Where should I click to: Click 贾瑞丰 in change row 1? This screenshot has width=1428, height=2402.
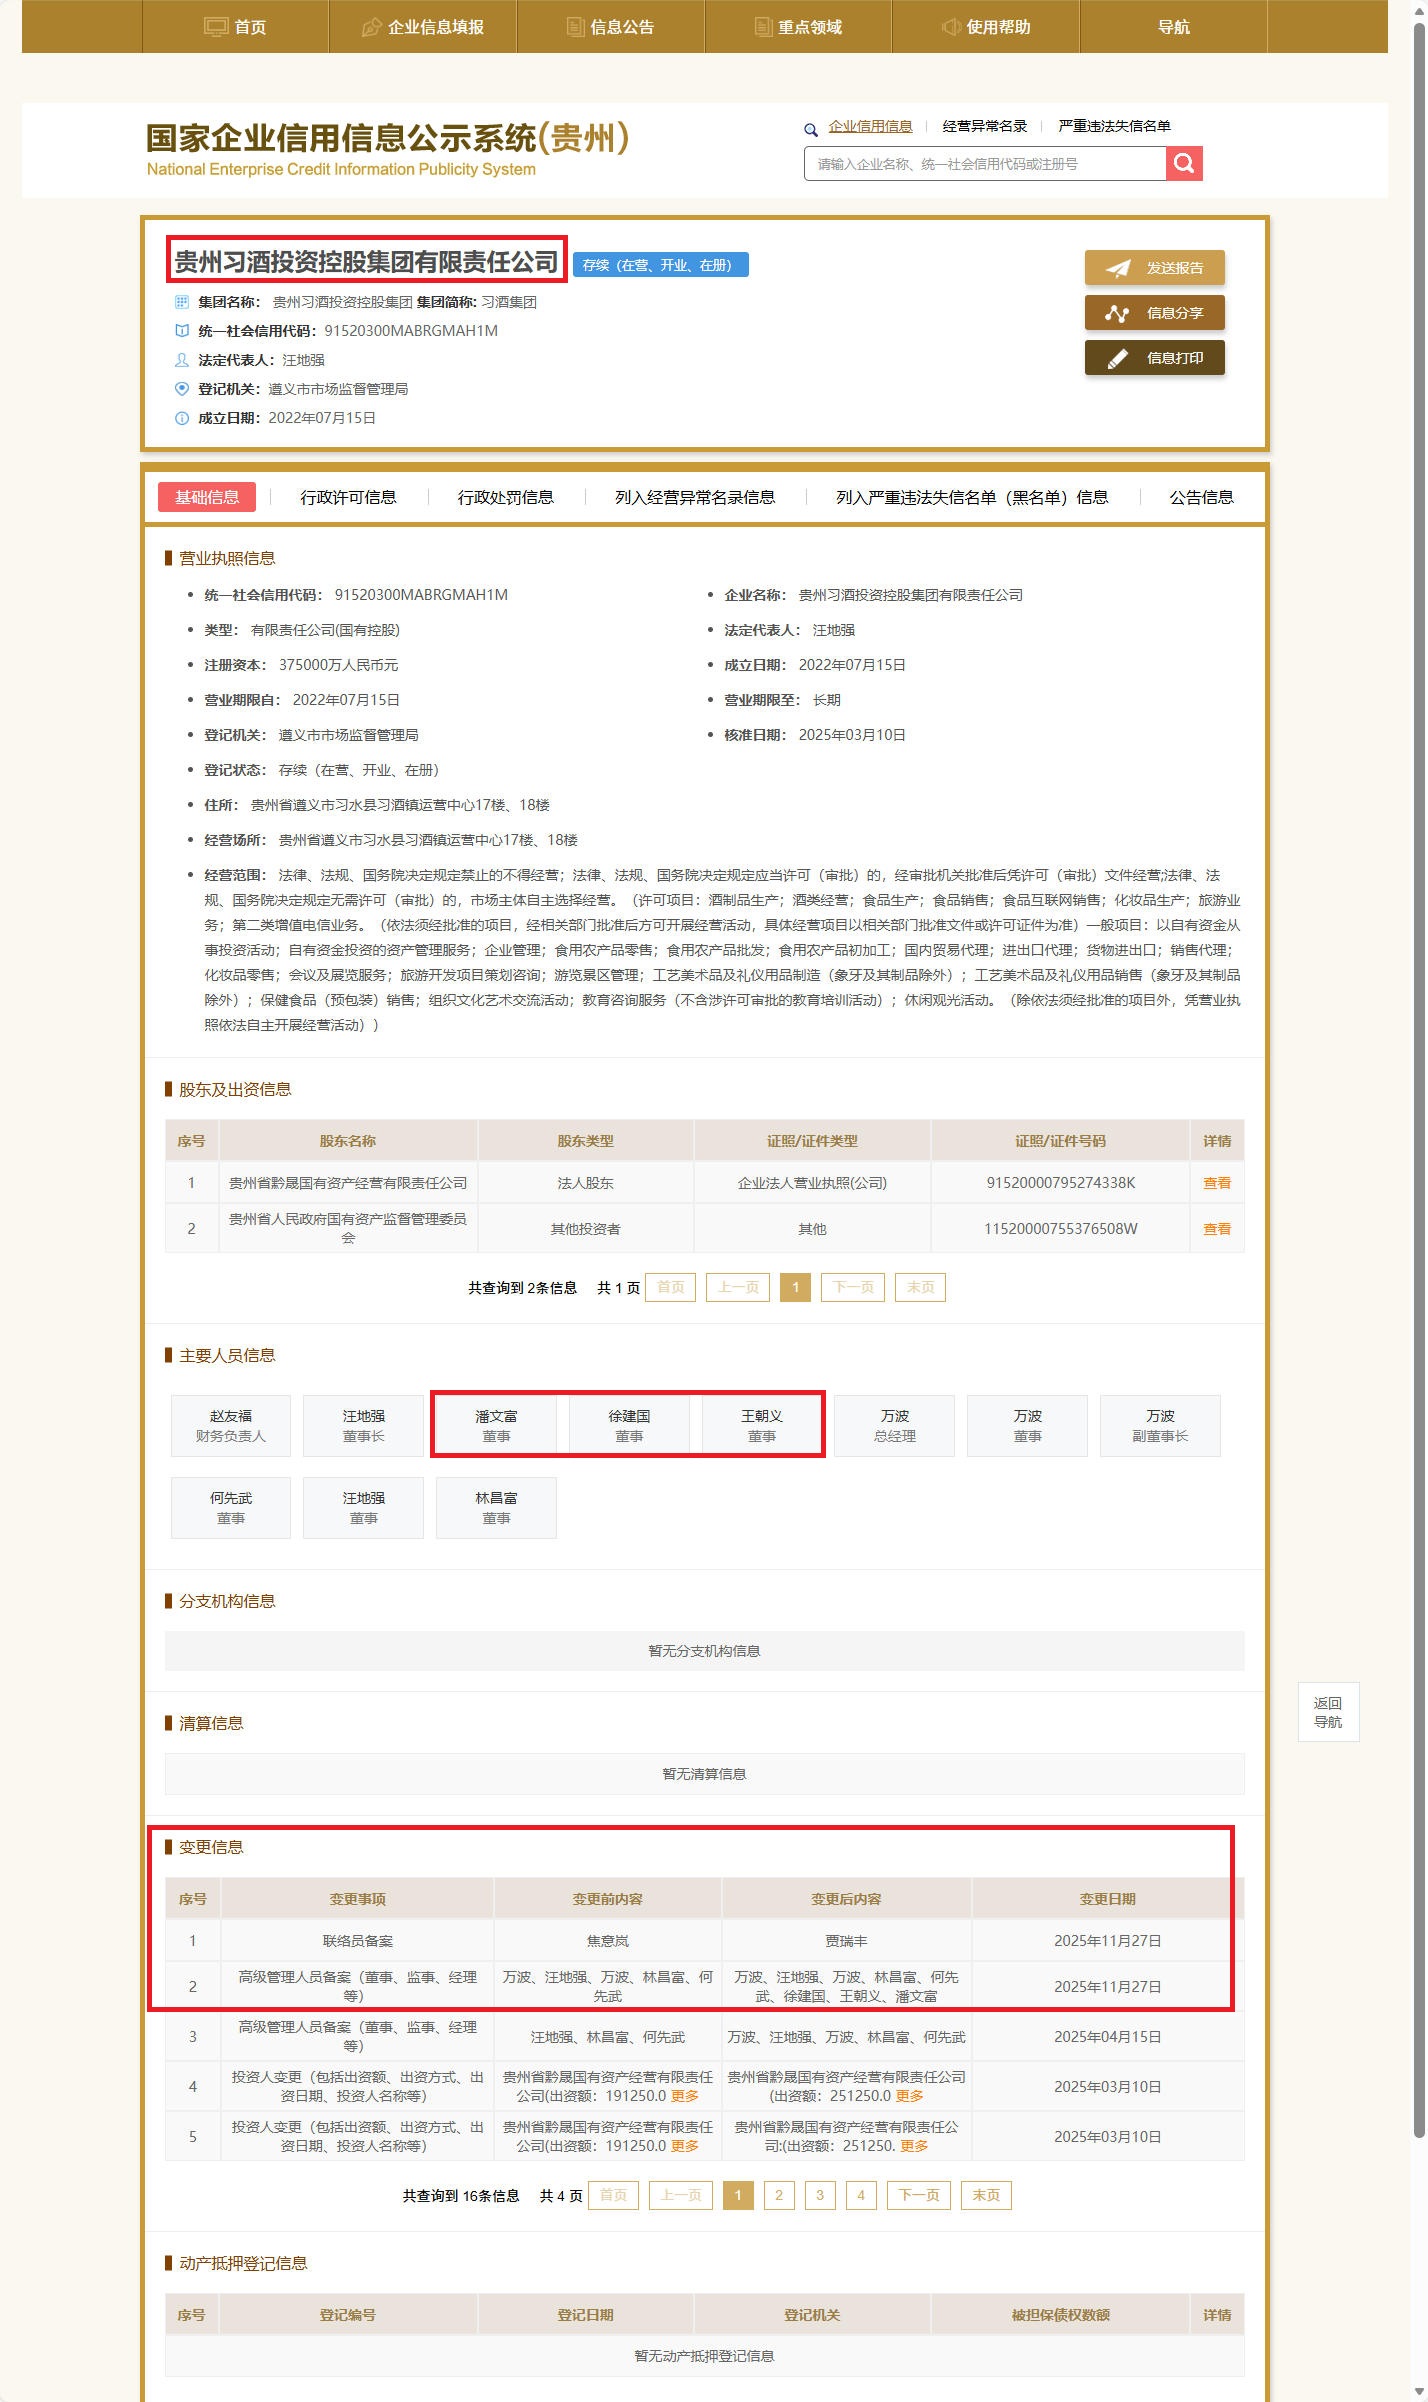(846, 1940)
